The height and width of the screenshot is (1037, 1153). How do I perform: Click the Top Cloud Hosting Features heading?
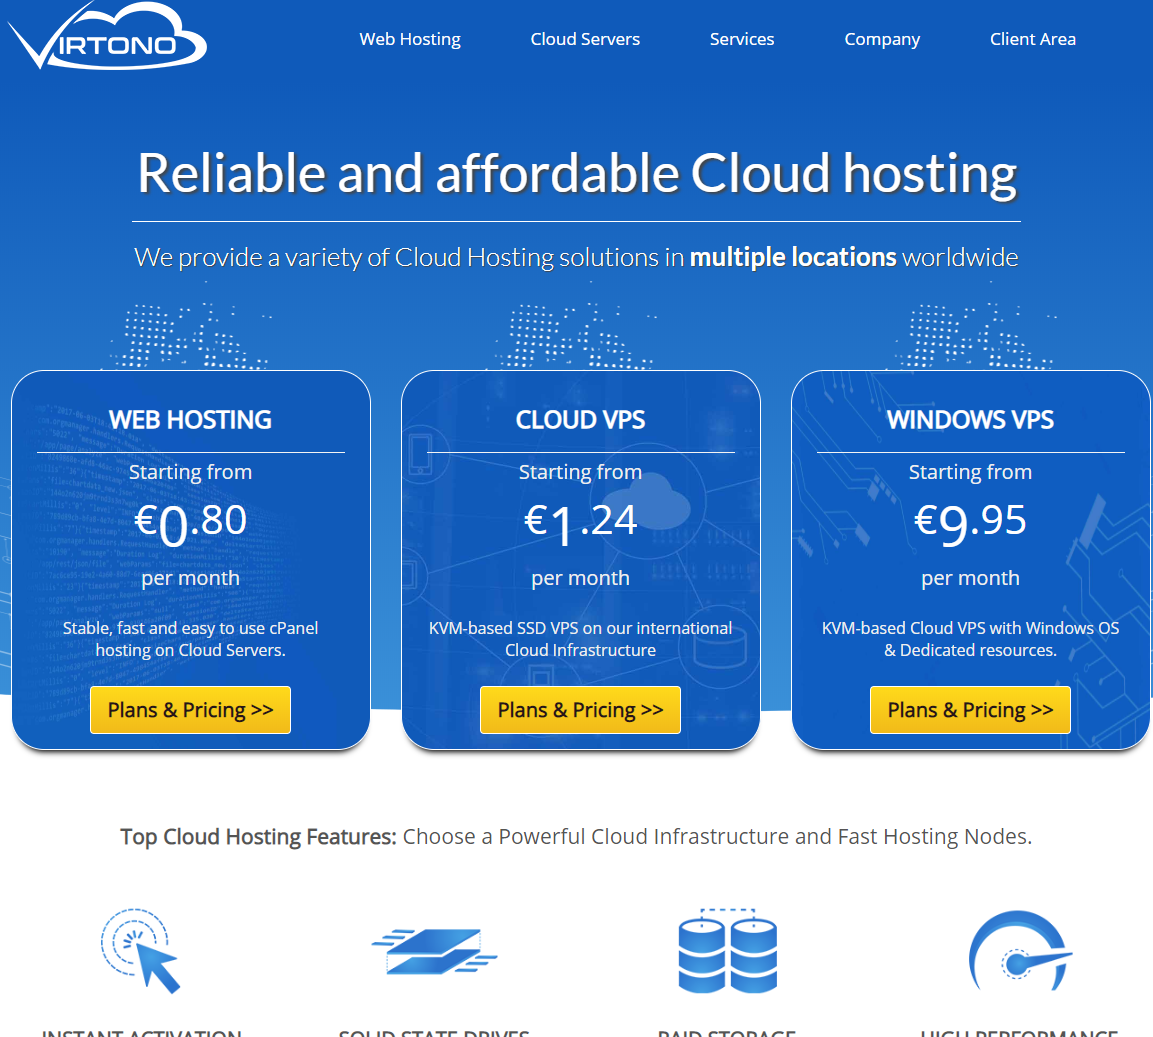(x=256, y=836)
